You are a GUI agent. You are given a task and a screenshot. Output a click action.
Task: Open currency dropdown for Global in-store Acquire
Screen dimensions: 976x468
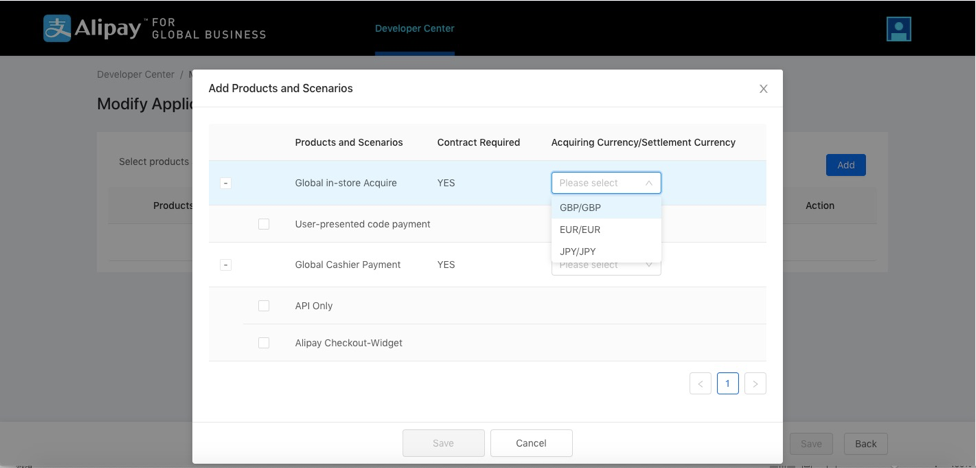point(606,183)
